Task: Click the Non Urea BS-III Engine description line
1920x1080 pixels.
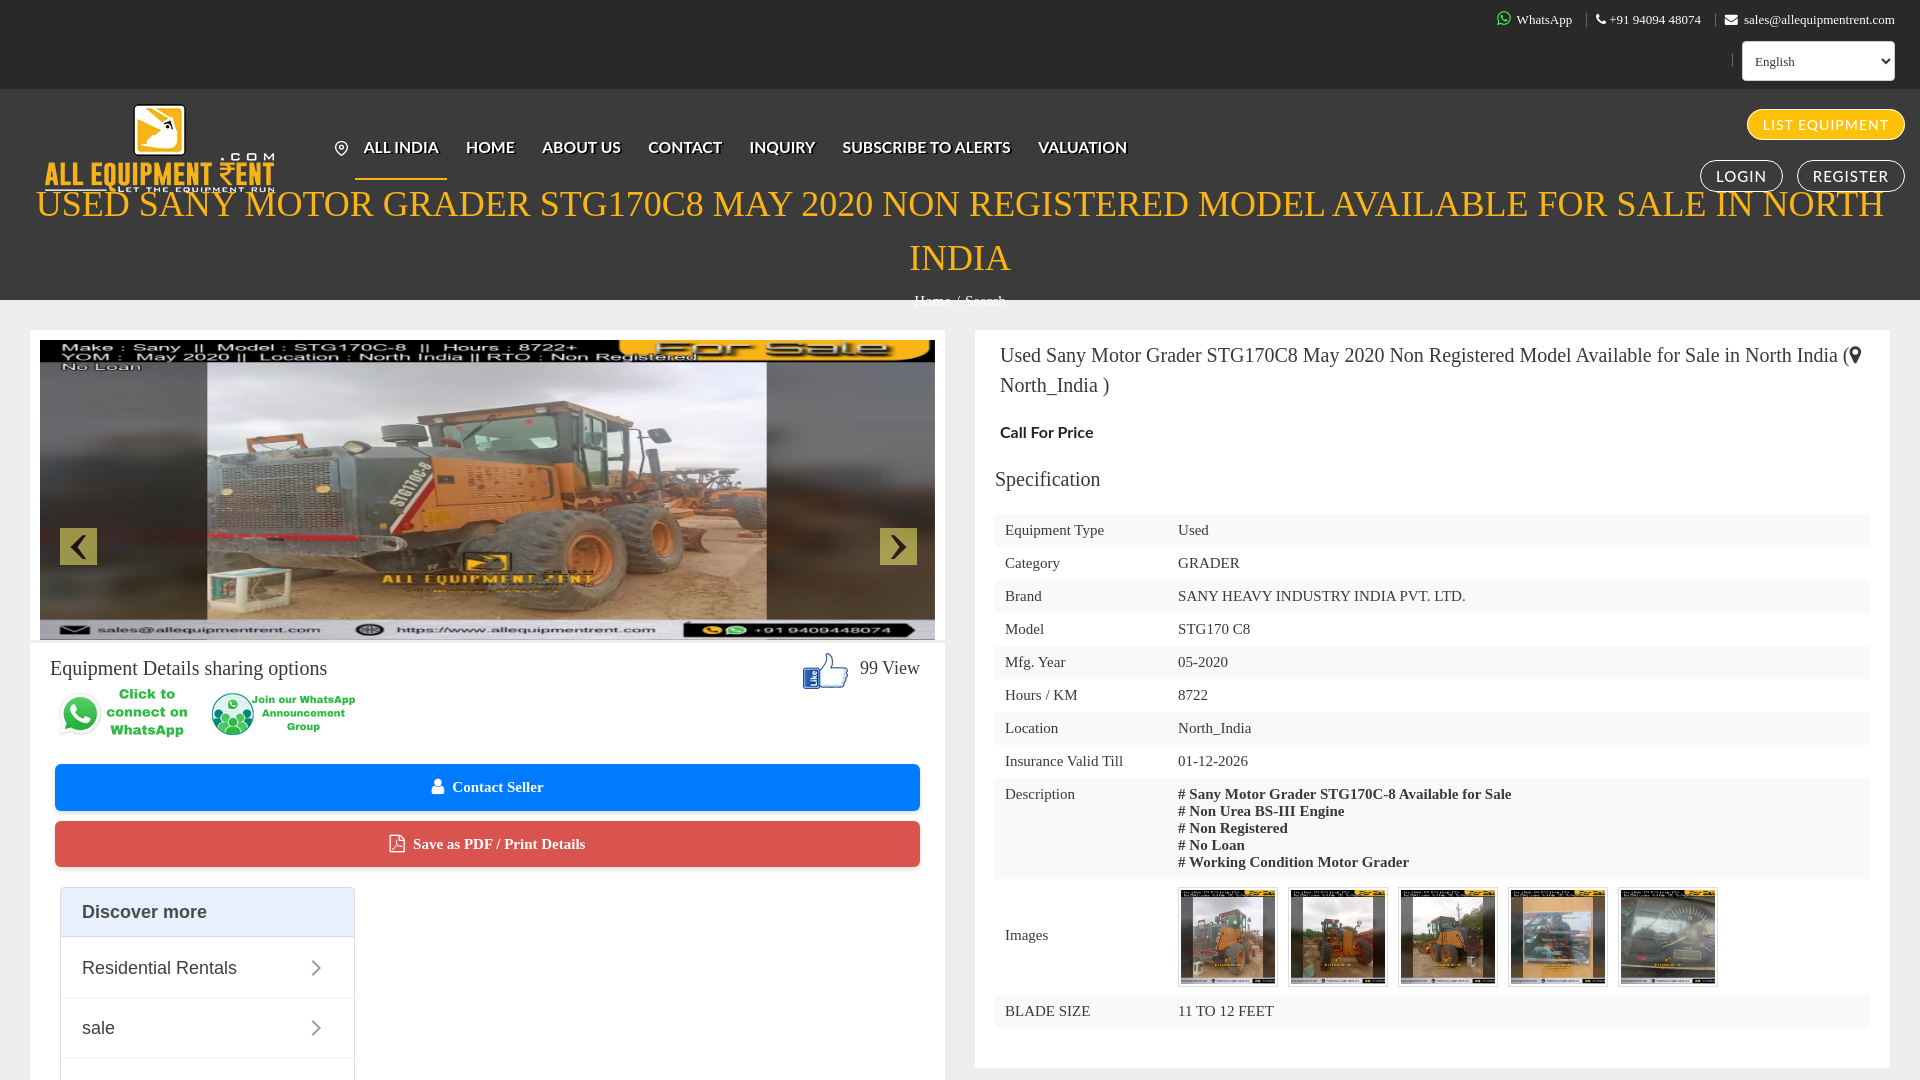Action: 1261,811
